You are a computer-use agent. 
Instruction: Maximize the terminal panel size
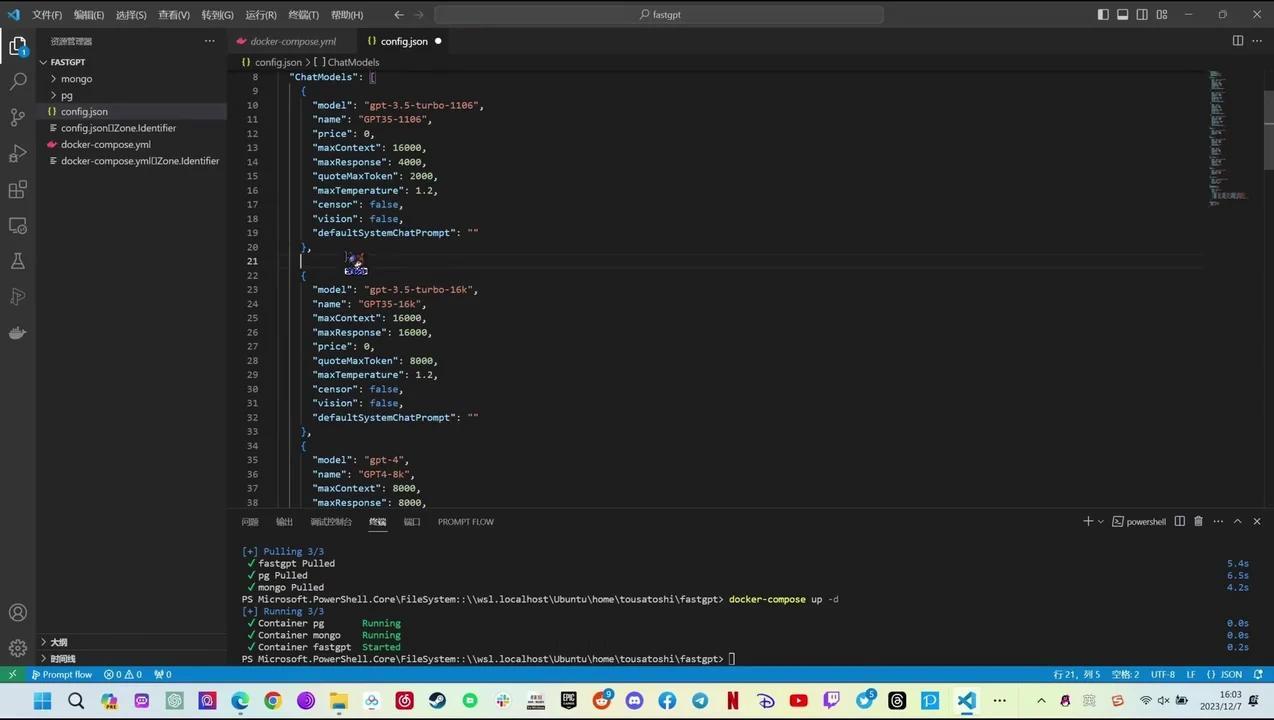[x=1237, y=521]
